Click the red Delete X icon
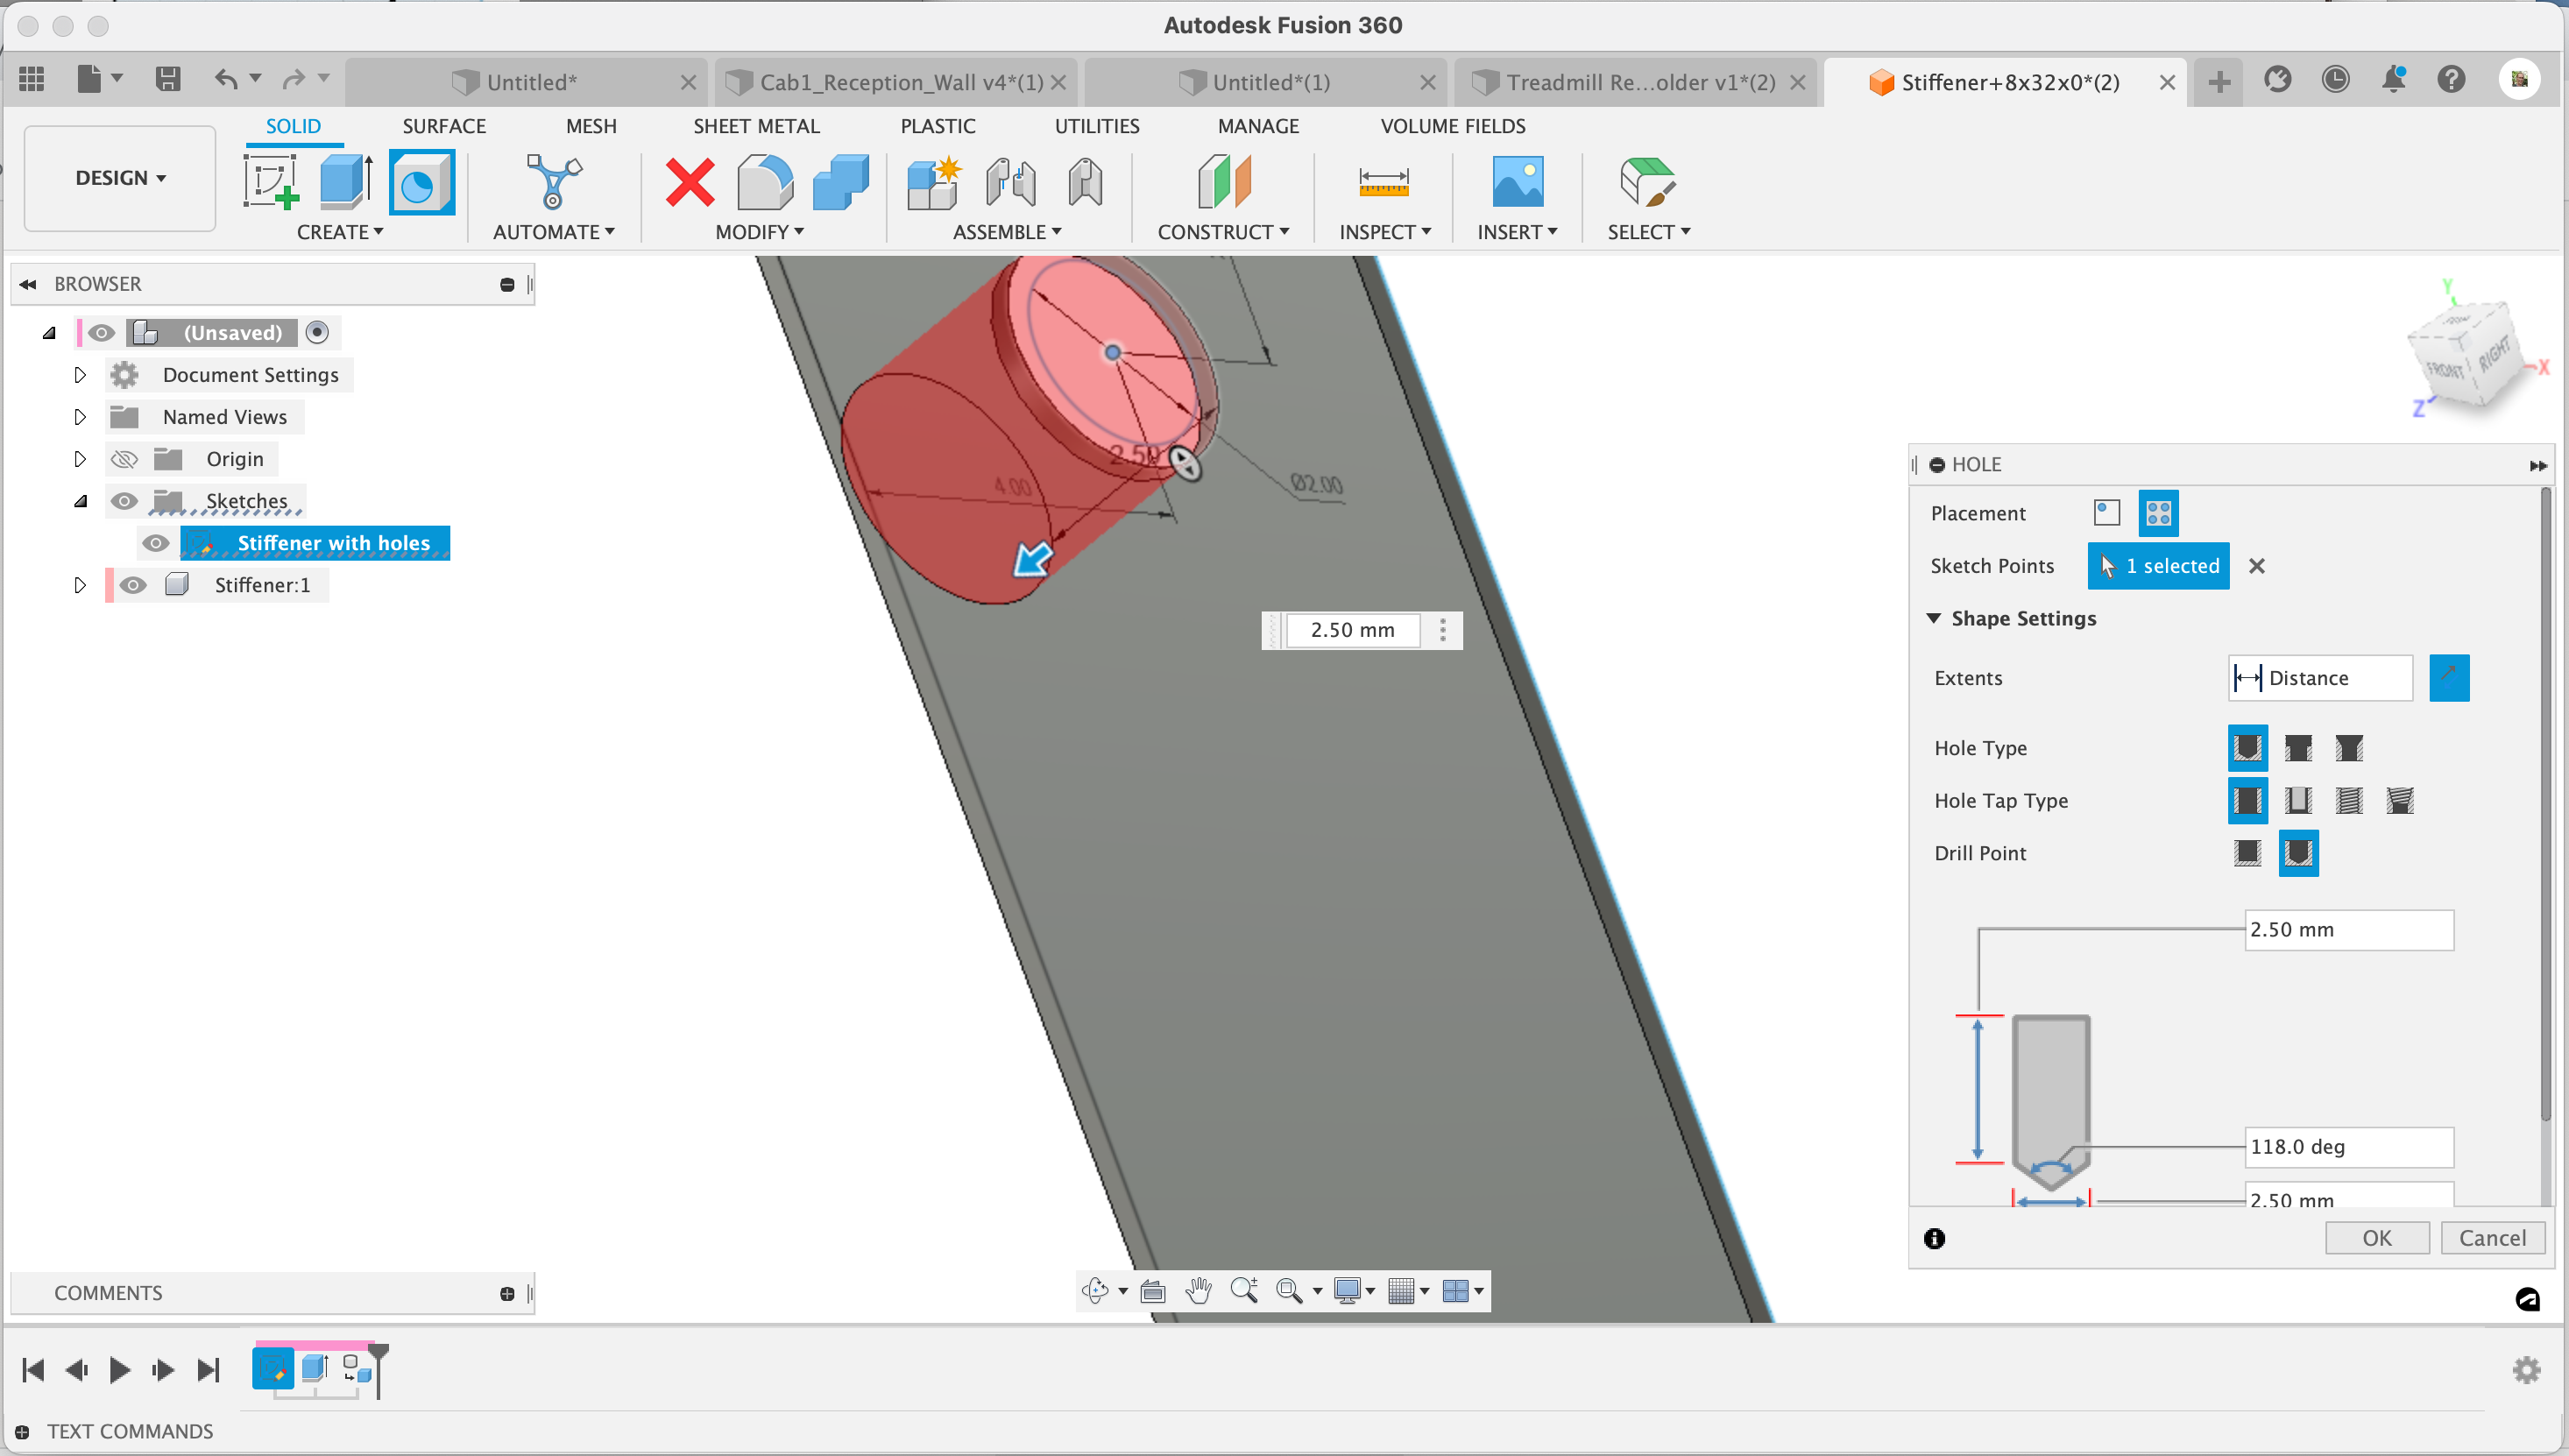2569x1456 pixels. 689,182
